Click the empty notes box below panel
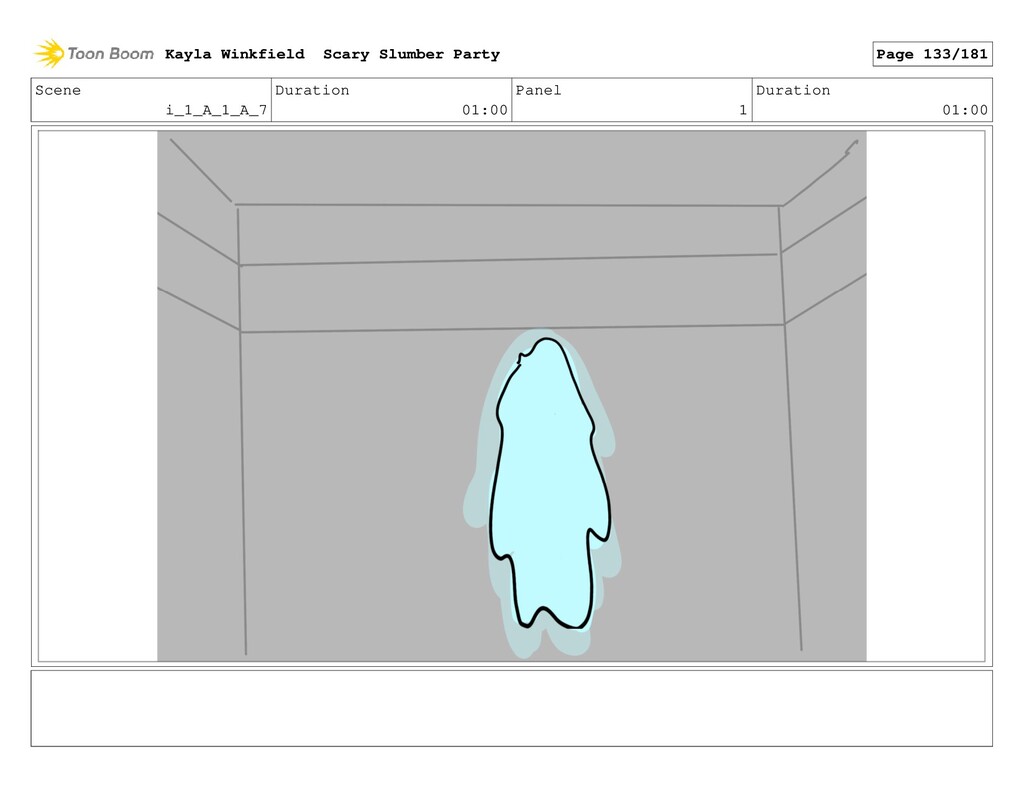The width and height of the screenshot is (1024, 793). pos(511,708)
